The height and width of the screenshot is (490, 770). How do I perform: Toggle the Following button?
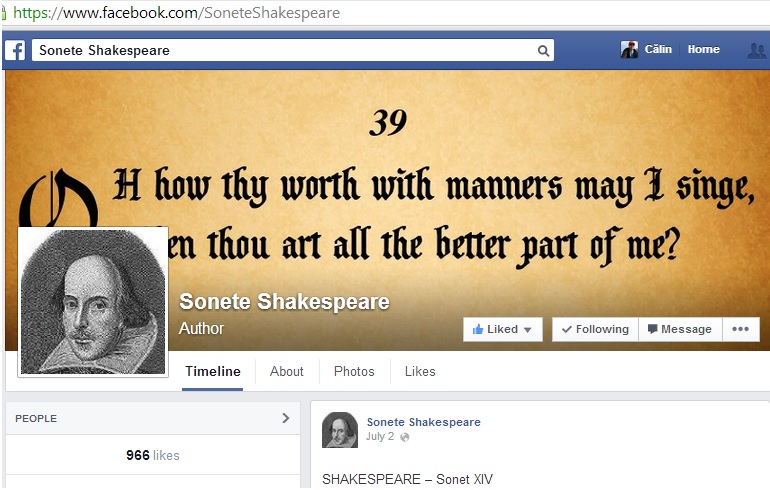pos(595,329)
